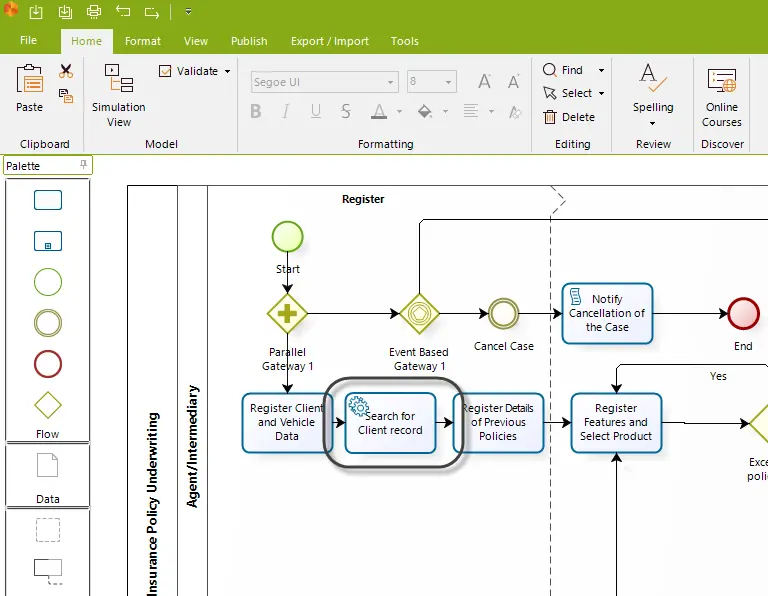This screenshot has height=596, width=768.
Task: Switch to the View tab
Action: click(196, 41)
